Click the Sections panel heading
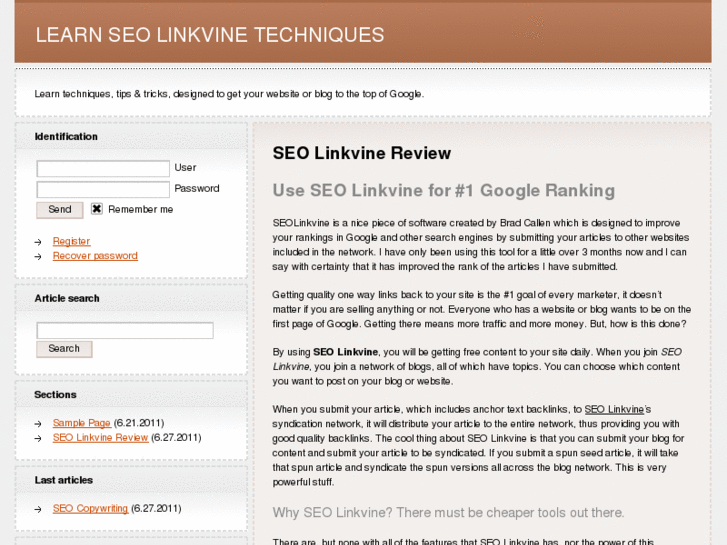Viewport: 727px width, 545px height. tap(55, 395)
